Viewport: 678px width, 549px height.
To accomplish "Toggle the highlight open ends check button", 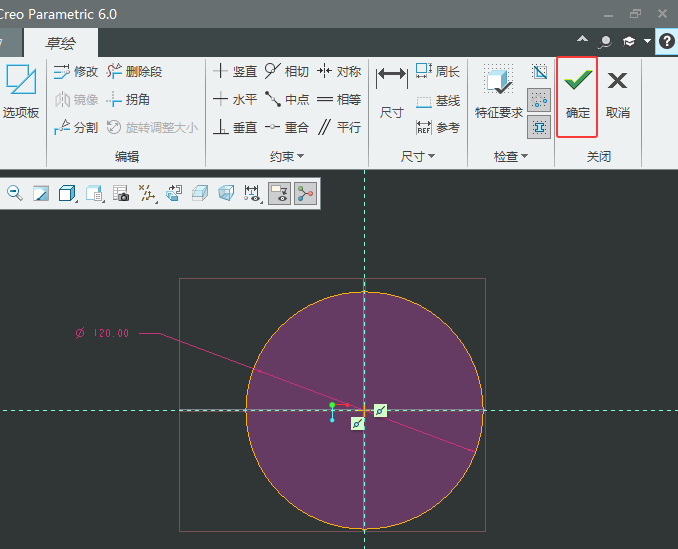I will (x=539, y=99).
